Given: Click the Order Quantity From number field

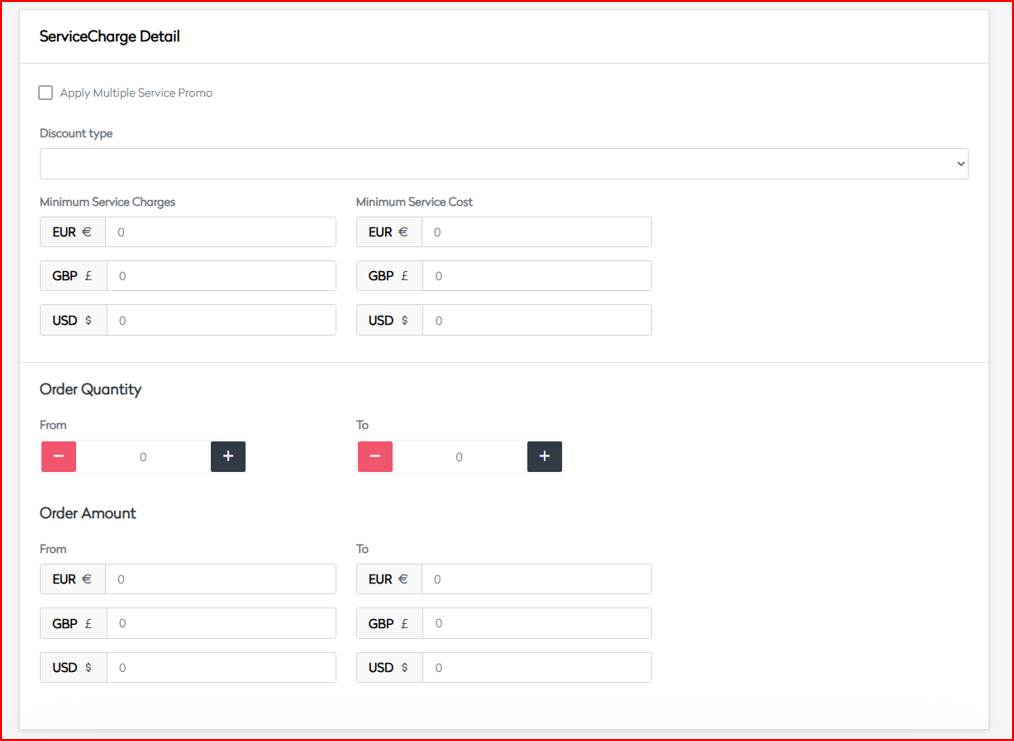Looking at the screenshot, I should 143,457.
